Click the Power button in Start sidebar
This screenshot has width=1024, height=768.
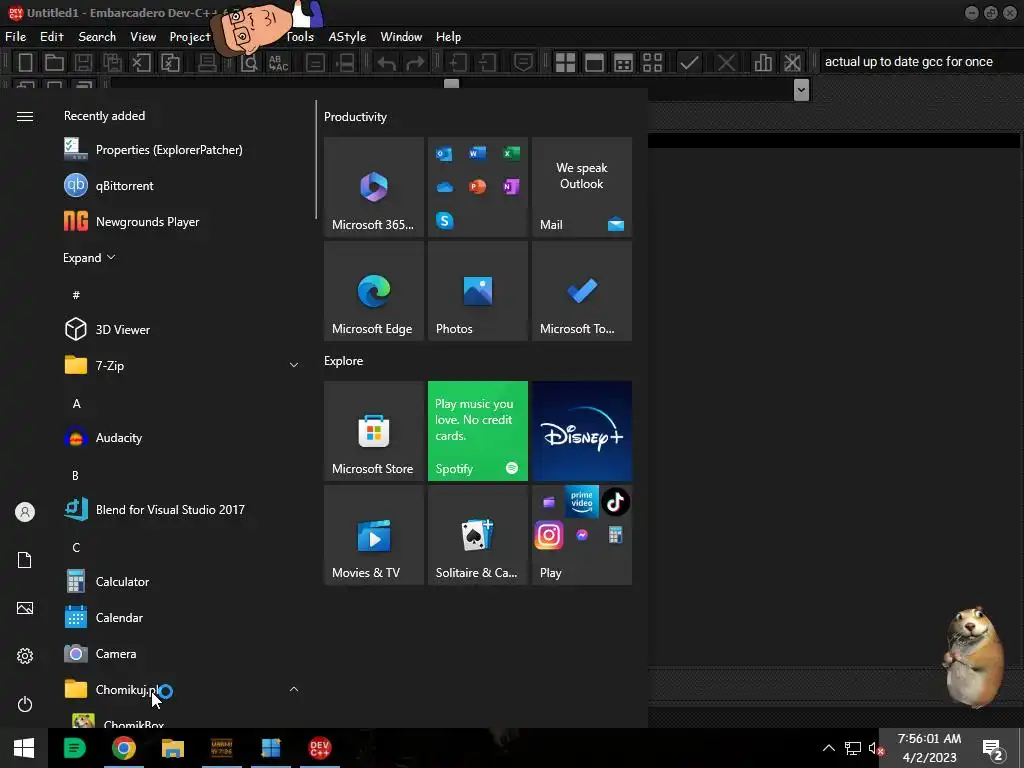(x=25, y=704)
